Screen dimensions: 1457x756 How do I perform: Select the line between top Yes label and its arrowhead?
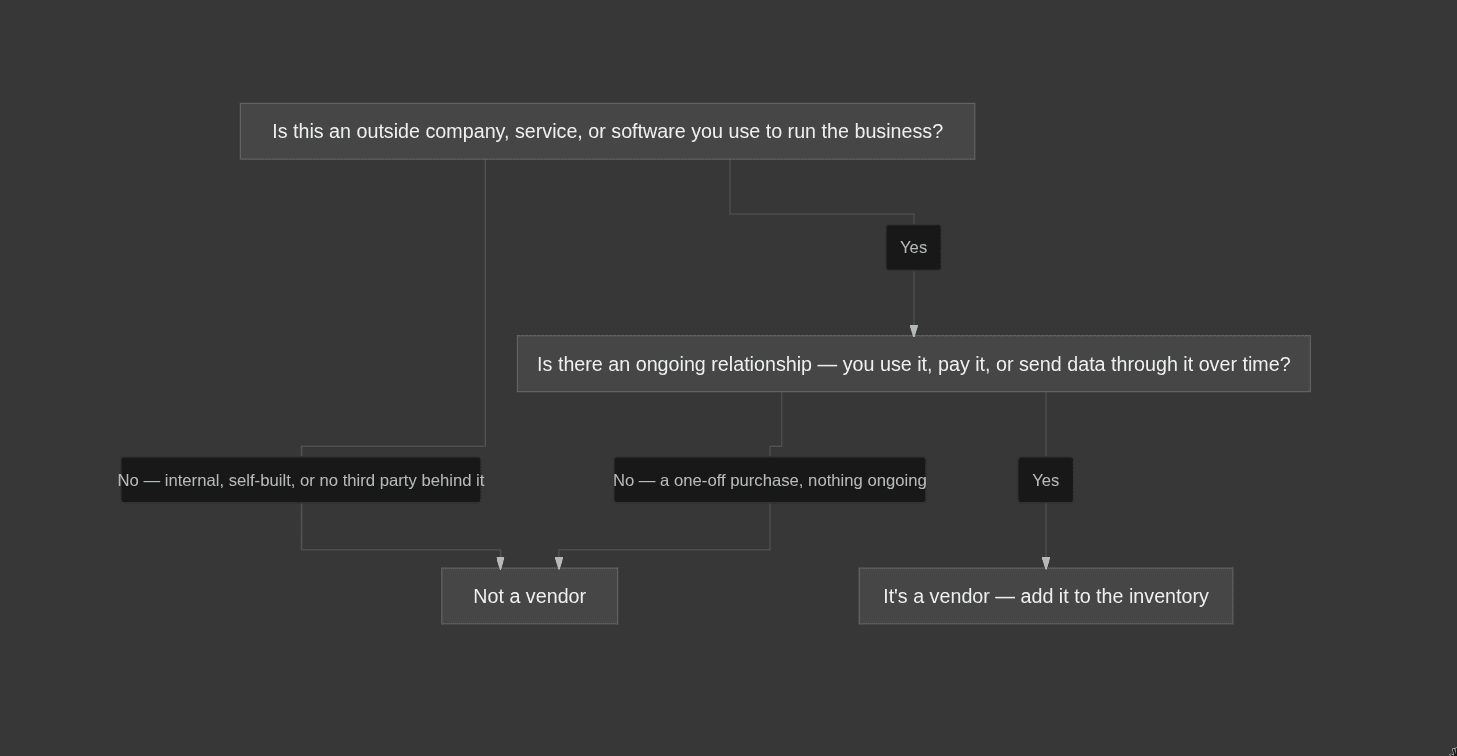coord(914,297)
